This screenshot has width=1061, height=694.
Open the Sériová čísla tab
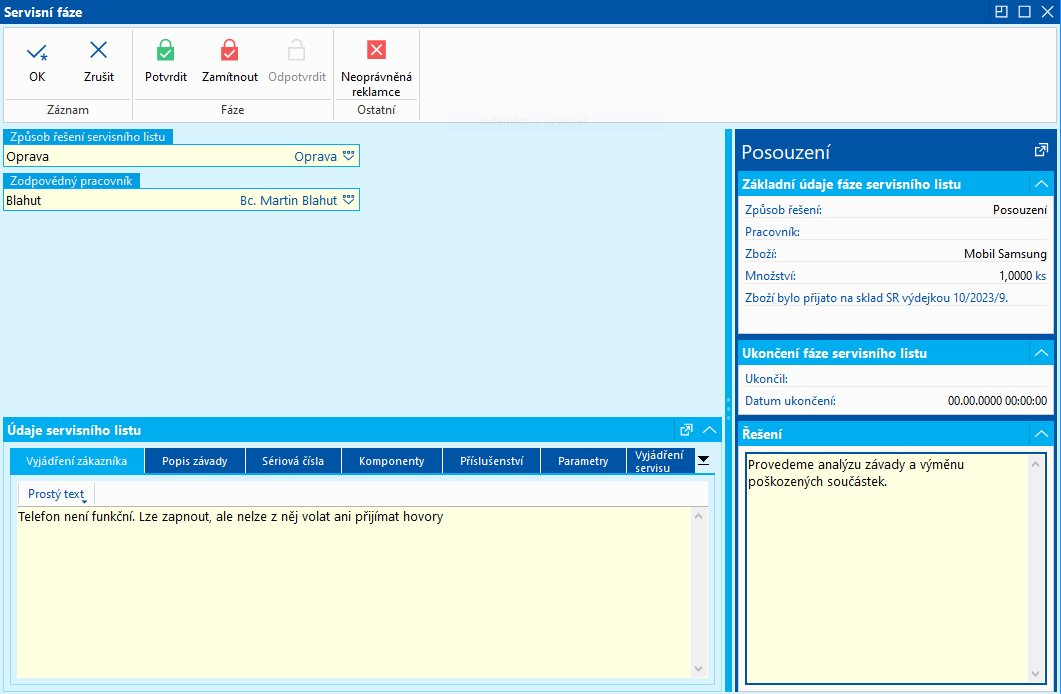click(x=293, y=461)
